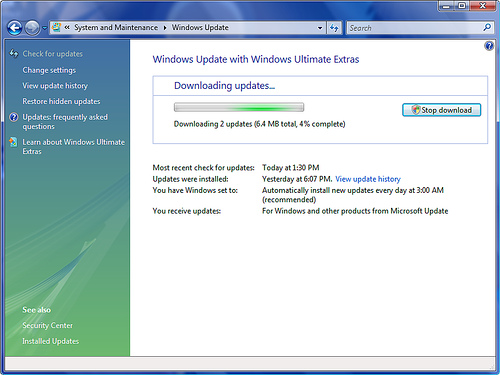Click the Forward navigation arrow button
The image size is (500, 375).
coord(32,28)
